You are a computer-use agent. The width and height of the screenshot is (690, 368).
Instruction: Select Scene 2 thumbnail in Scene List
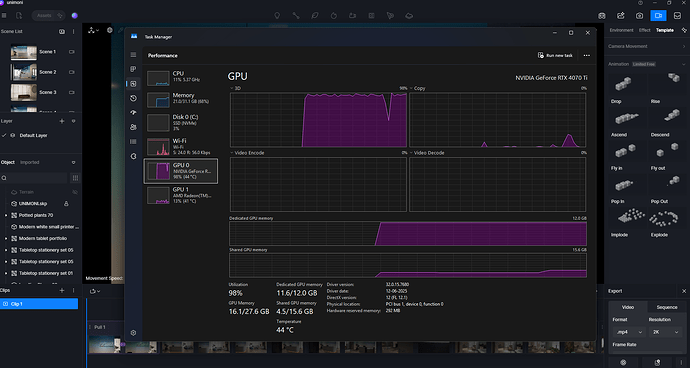(x=24, y=72)
